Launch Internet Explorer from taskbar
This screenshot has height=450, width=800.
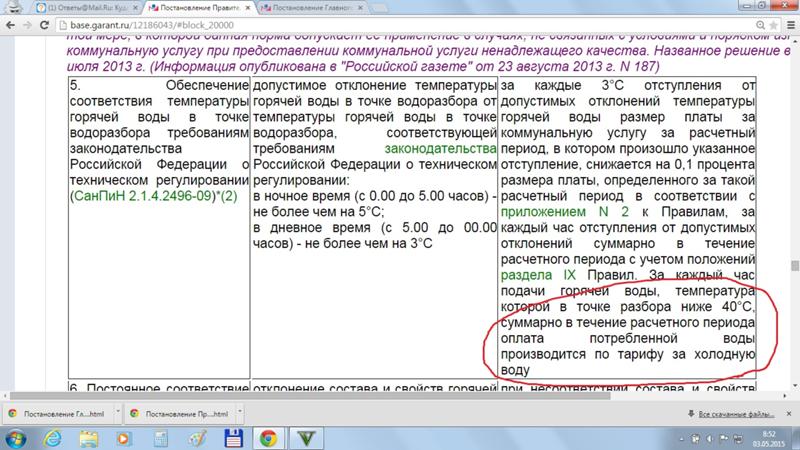[52, 439]
